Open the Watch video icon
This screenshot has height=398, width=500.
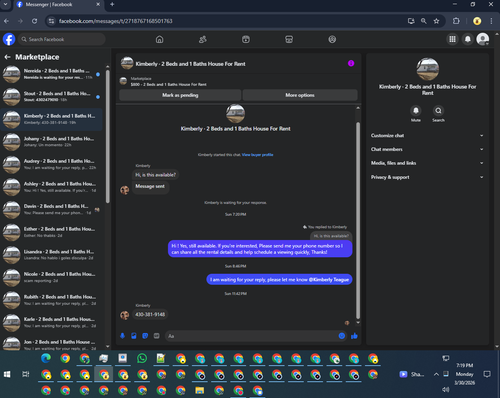246,39
